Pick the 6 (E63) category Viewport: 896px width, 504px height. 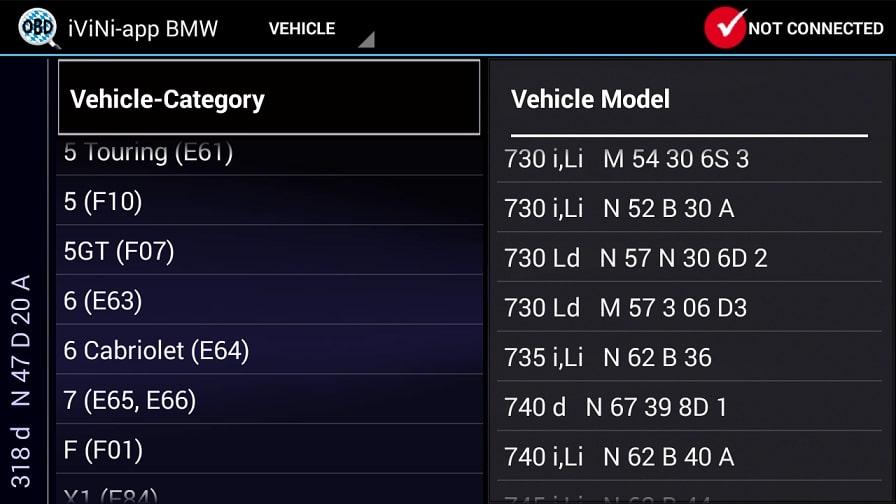[x=270, y=300]
